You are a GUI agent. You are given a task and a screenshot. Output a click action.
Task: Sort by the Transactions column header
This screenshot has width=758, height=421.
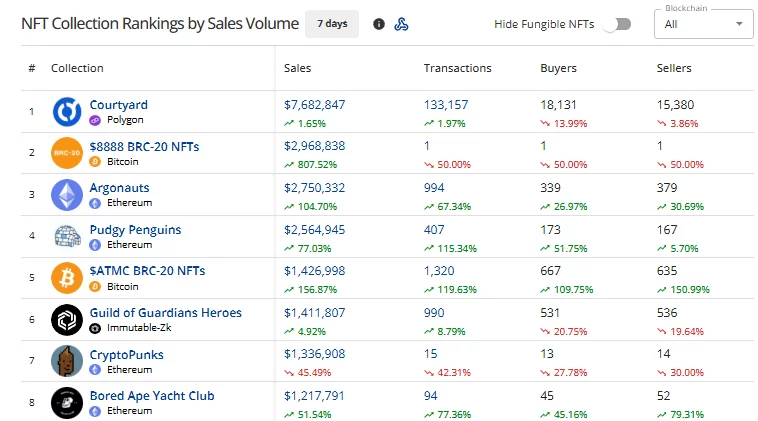pyautogui.click(x=457, y=68)
